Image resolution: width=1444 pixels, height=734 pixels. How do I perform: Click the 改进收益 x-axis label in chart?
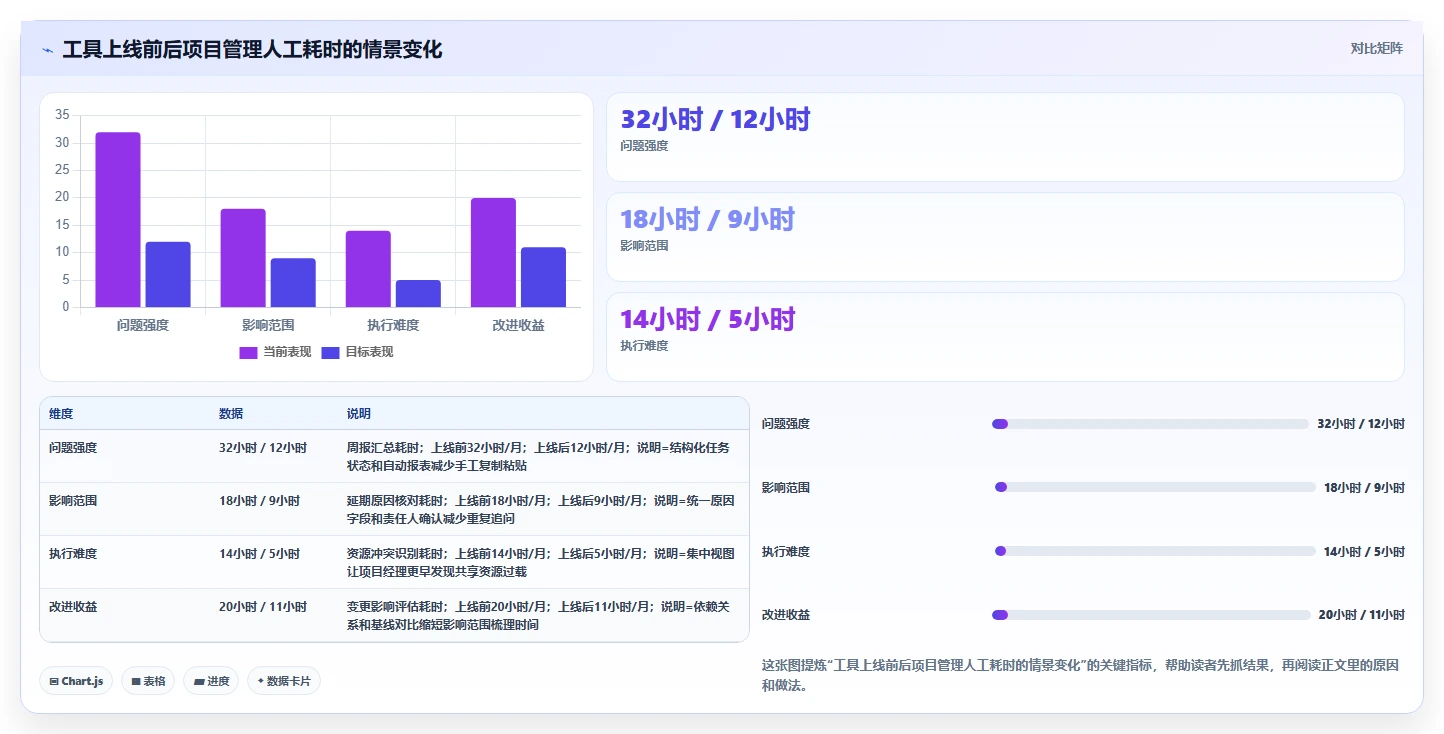coord(518,325)
